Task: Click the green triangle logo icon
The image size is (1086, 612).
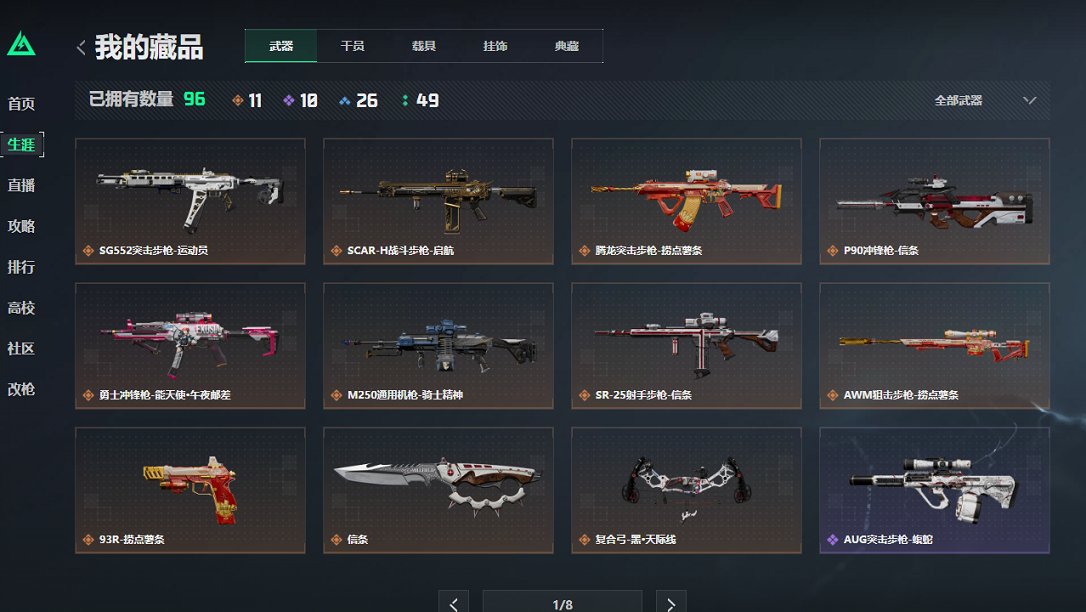Action: tap(21, 44)
